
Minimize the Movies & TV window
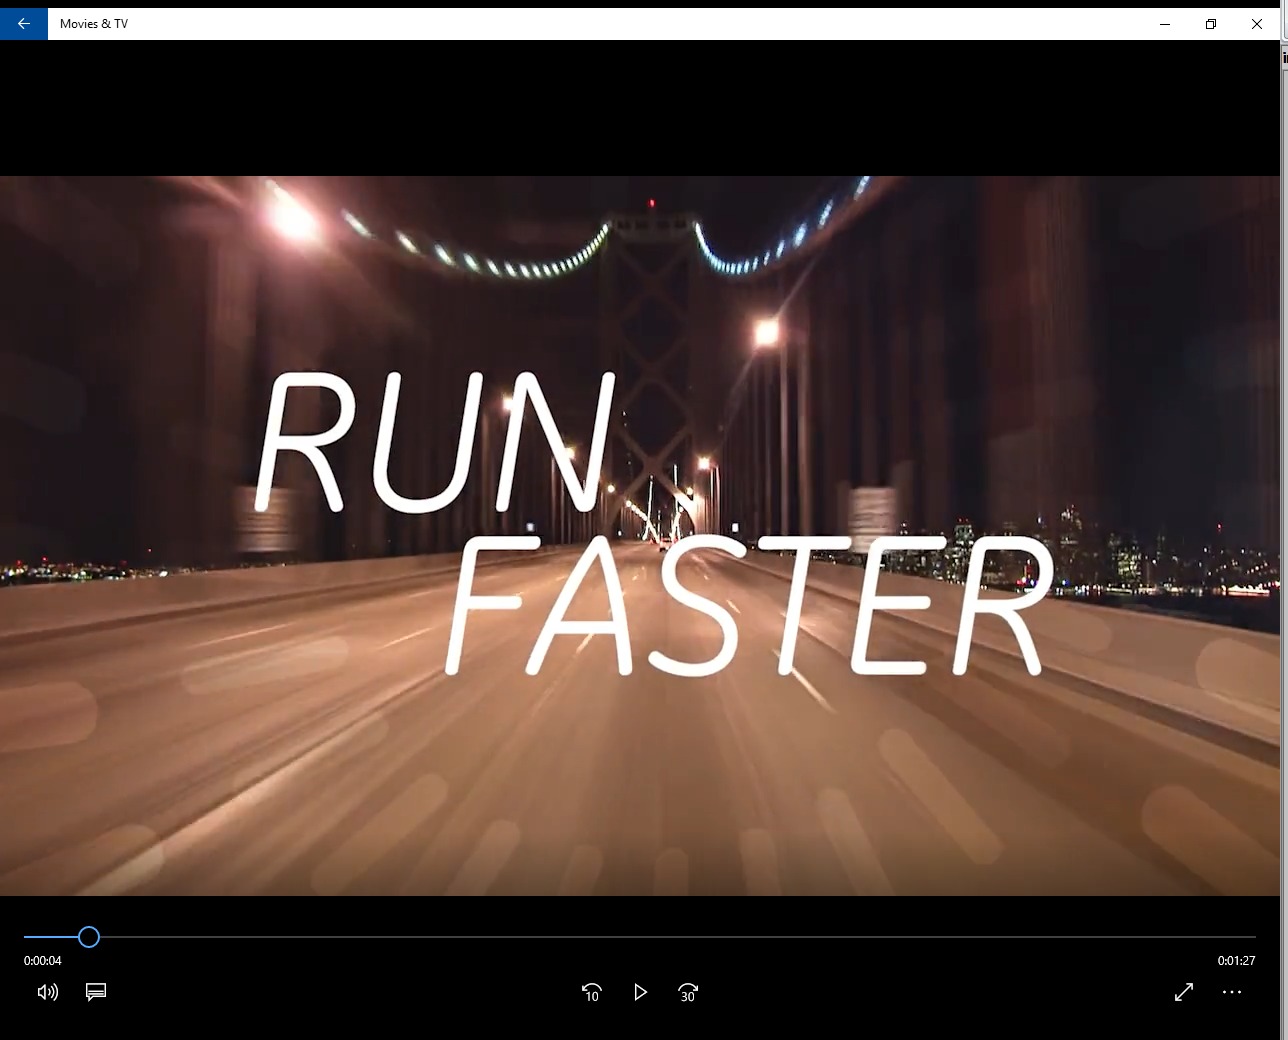[x=1165, y=24]
